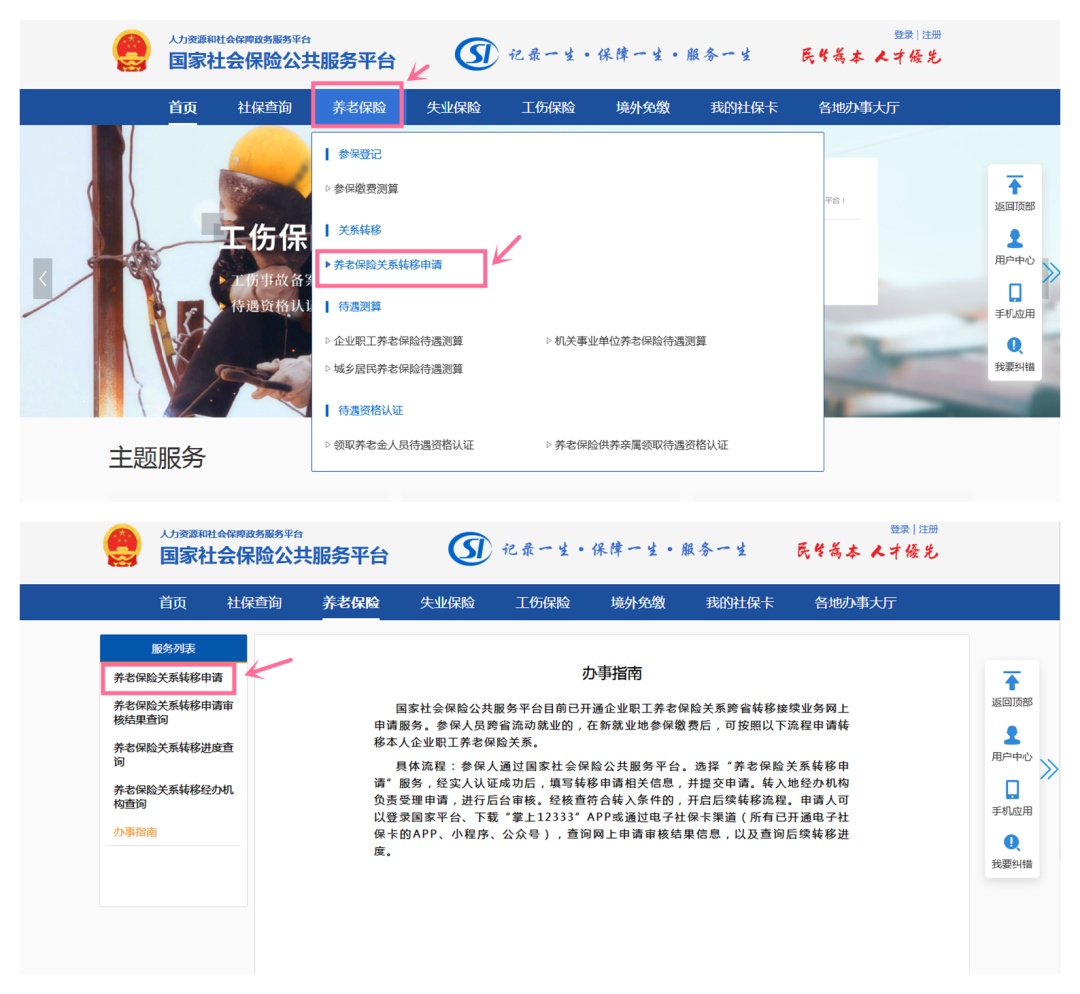The height and width of the screenshot is (994, 1080).
Task: Click 养老保险关系转移申请 under 关系转移 in dropdown
Action: point(388,265)
